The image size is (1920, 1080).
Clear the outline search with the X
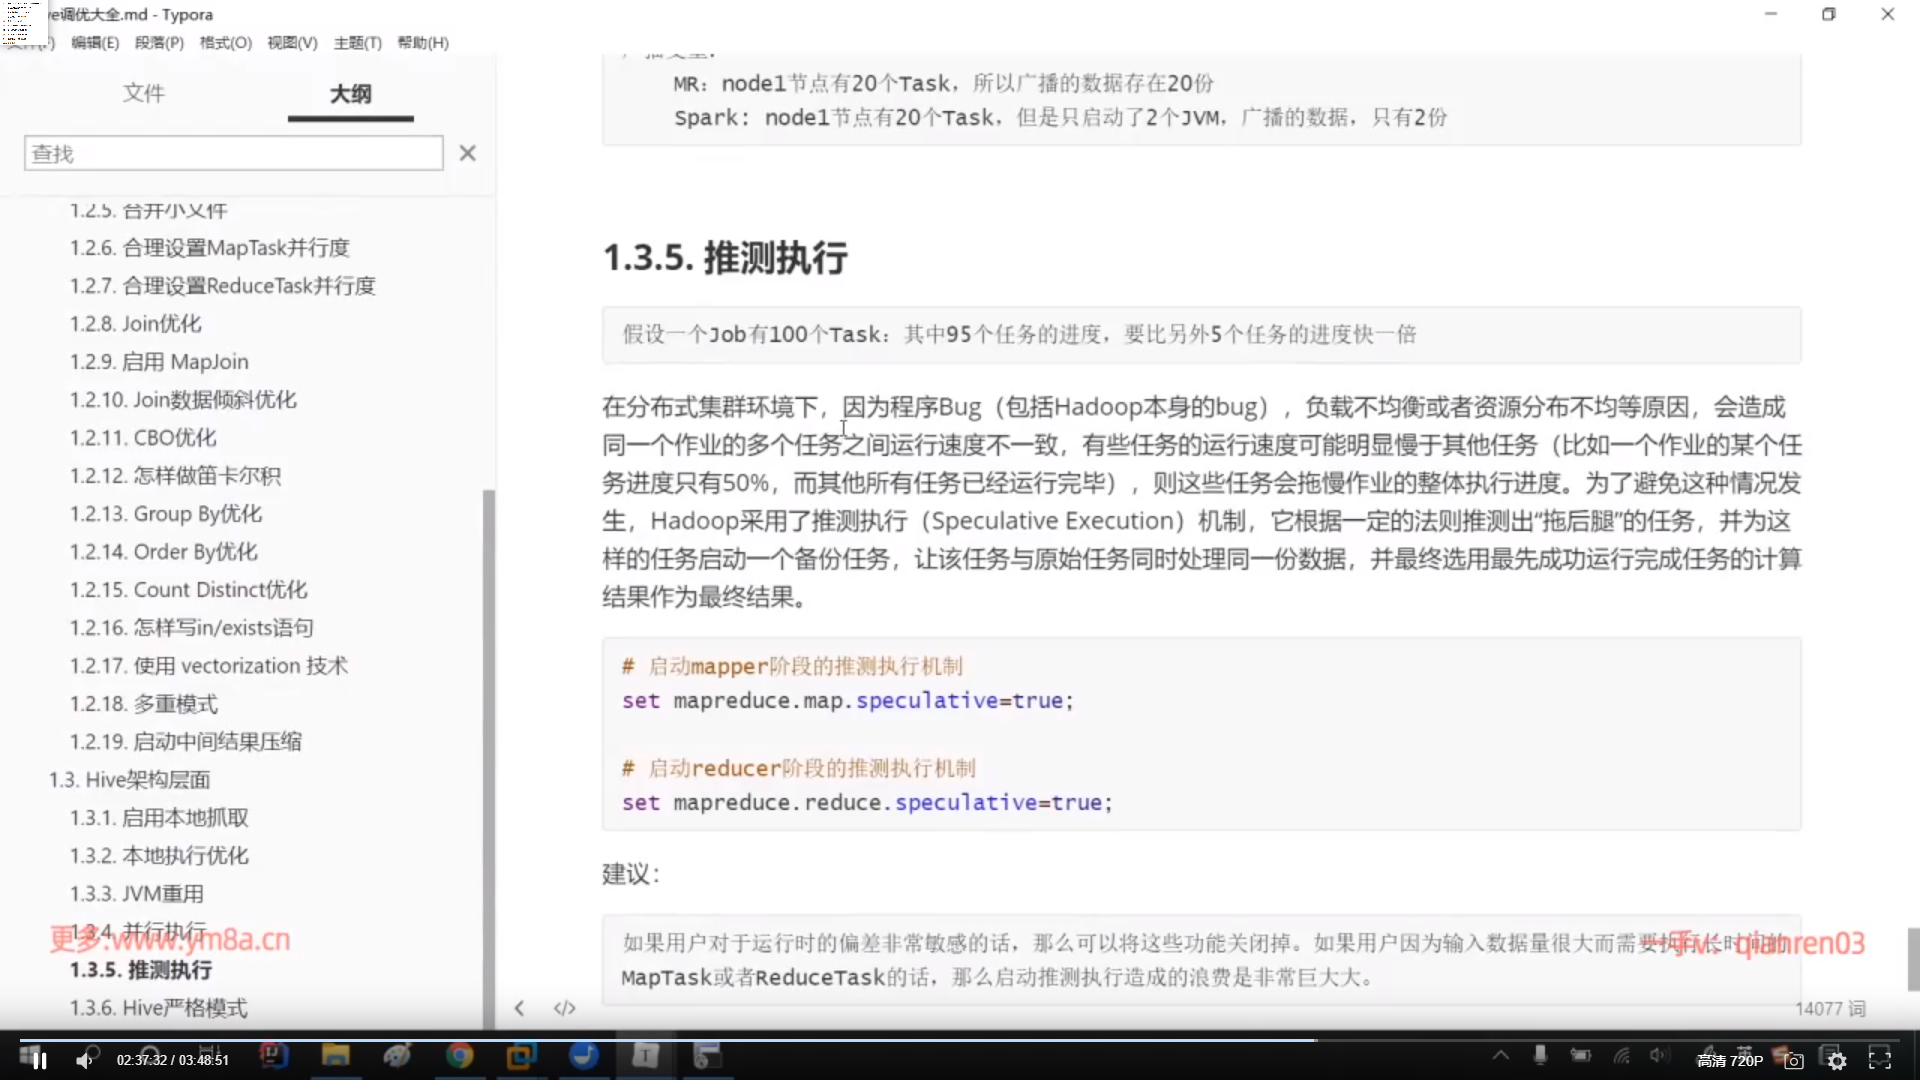(467, 153)
